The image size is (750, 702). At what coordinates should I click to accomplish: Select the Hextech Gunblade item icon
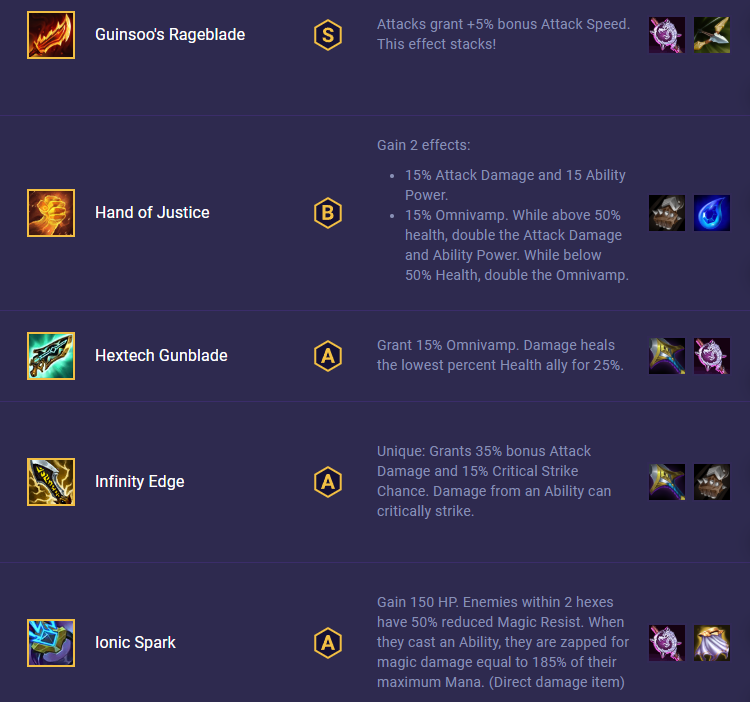click(x=51, y=356)
